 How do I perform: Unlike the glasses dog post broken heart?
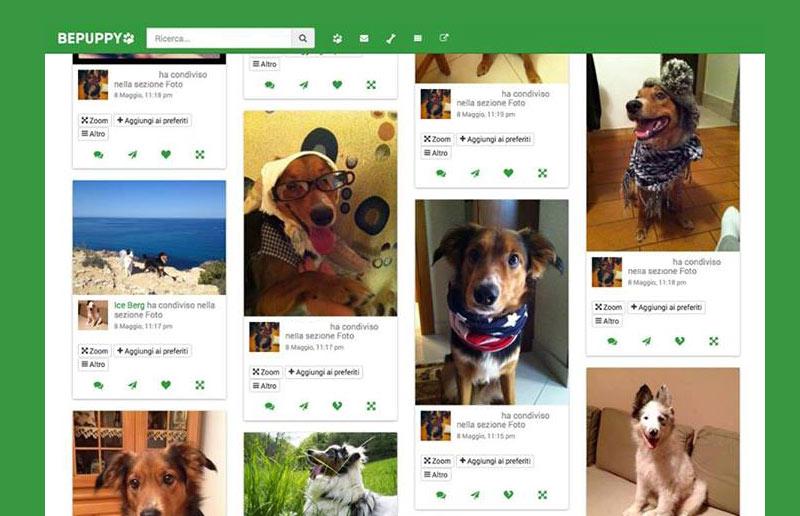pos(337,406)
